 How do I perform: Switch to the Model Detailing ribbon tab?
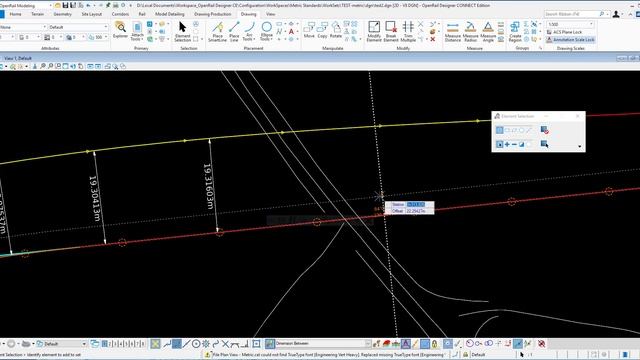pyautogui.click(x=170, y=14)
